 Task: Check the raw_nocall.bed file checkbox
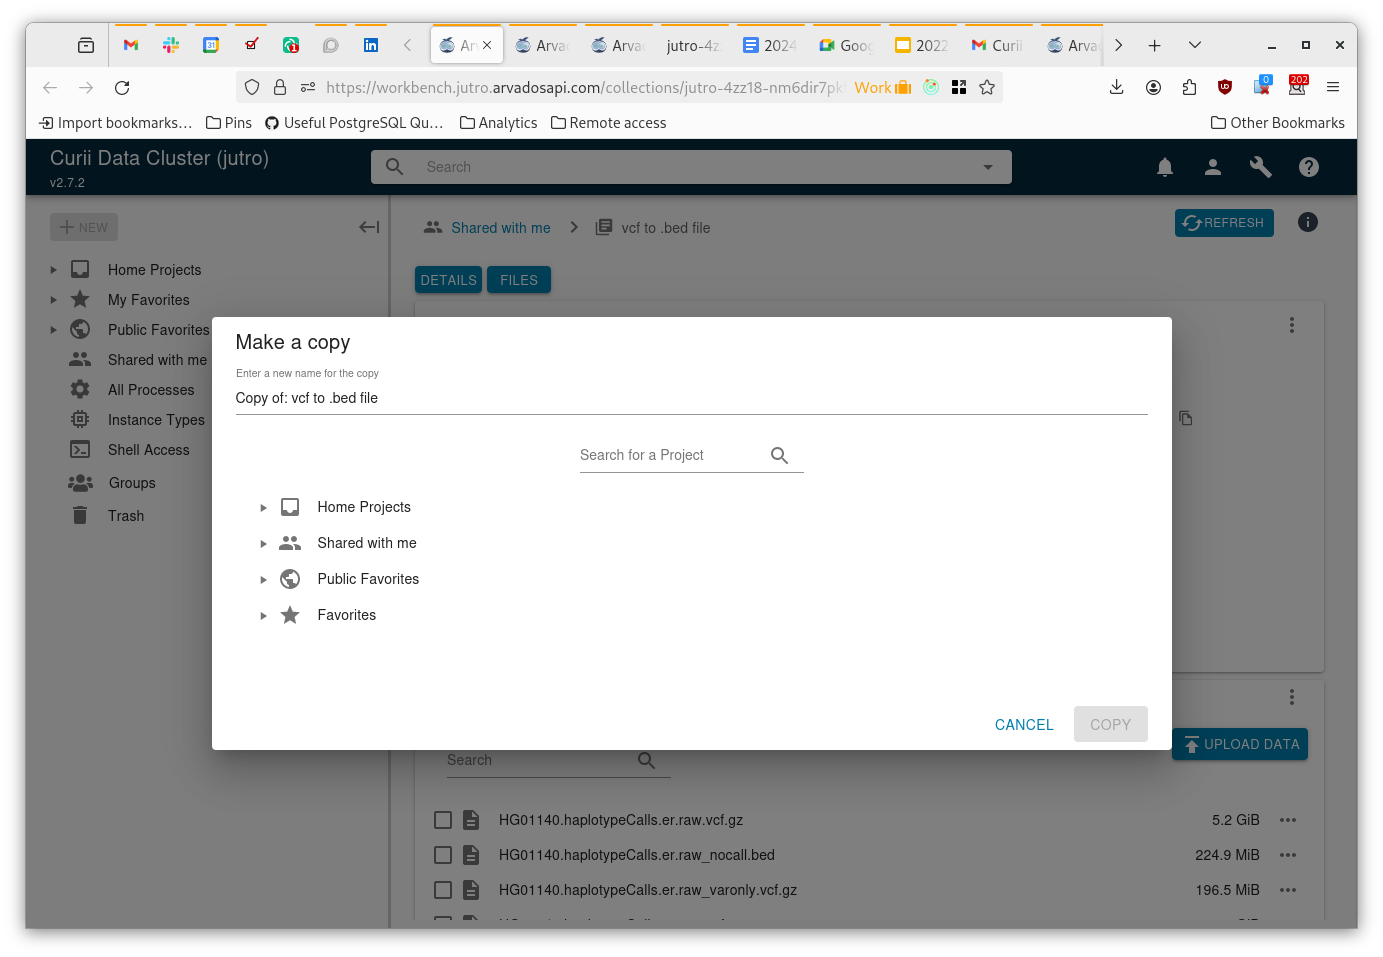point(443,855)
